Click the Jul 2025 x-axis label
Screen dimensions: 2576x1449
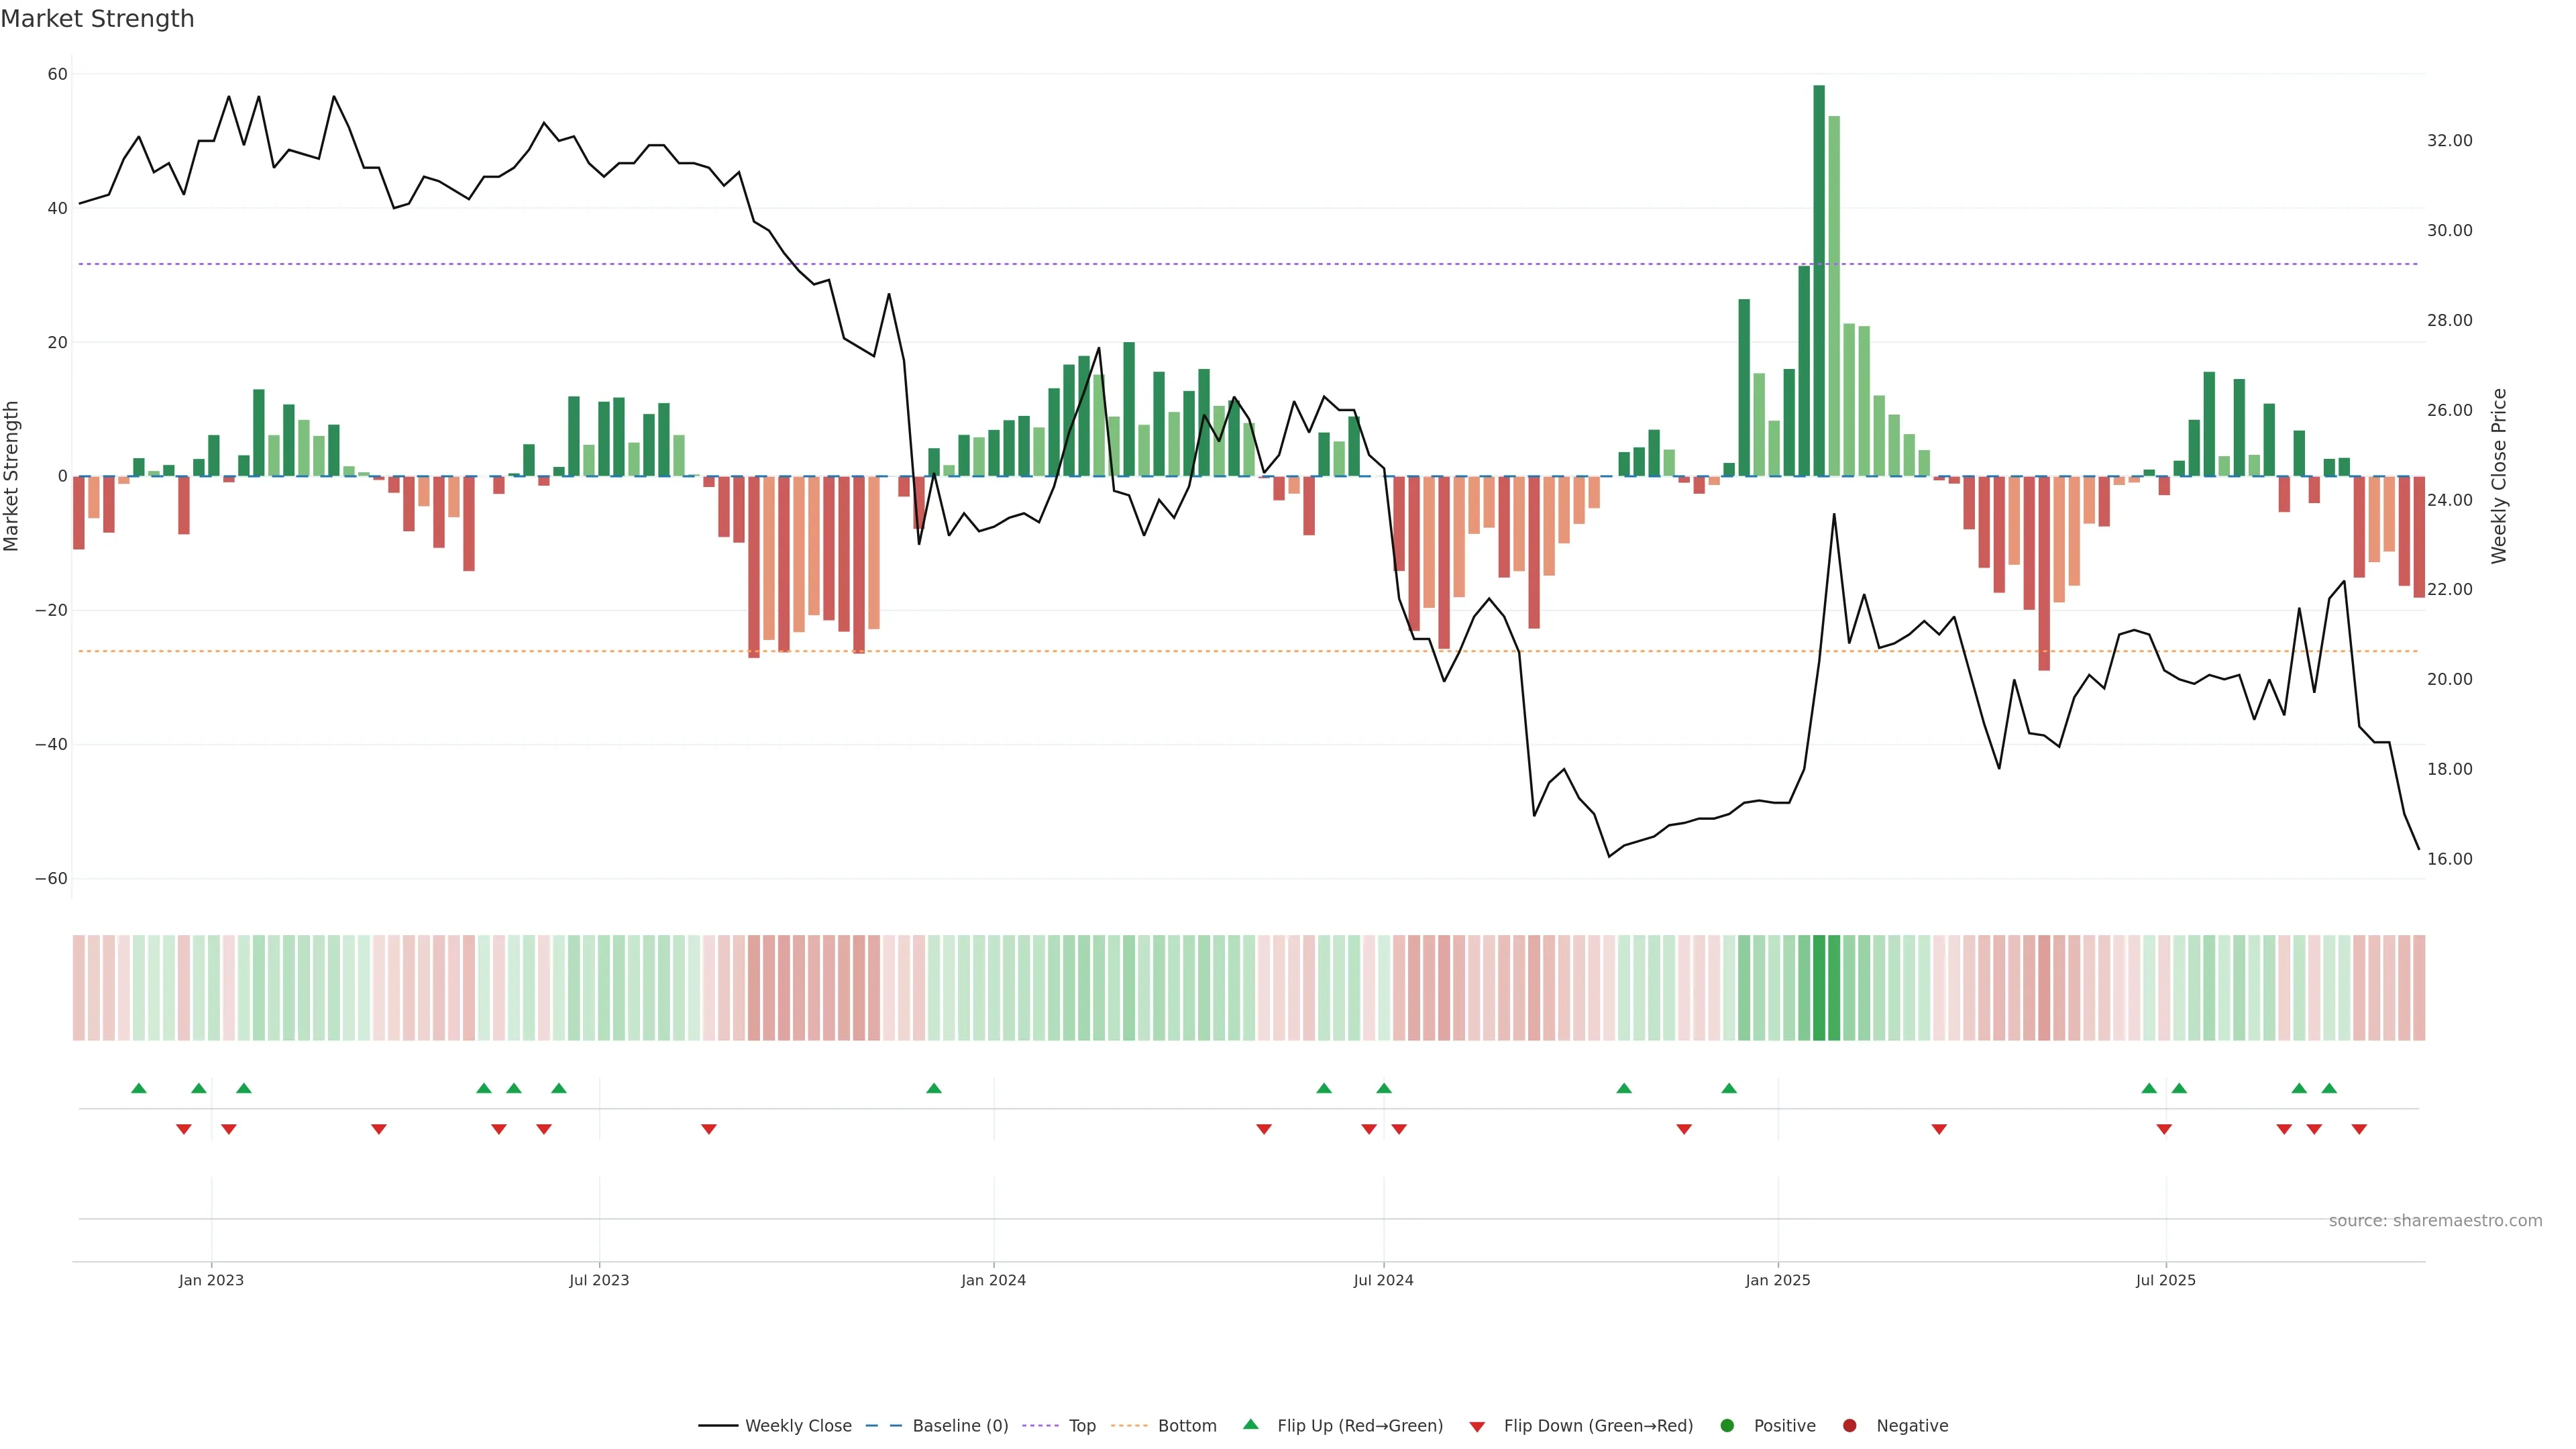click(x=2165, y=1280)
